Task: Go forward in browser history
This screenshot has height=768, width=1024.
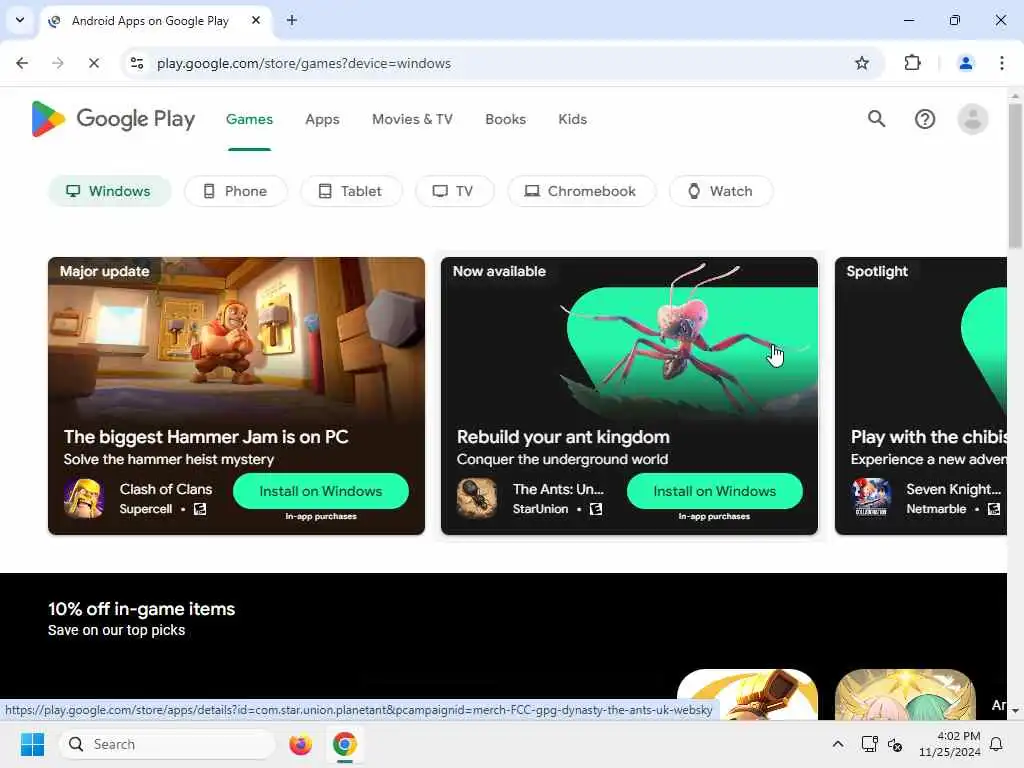Action: (x=58, y=63)
